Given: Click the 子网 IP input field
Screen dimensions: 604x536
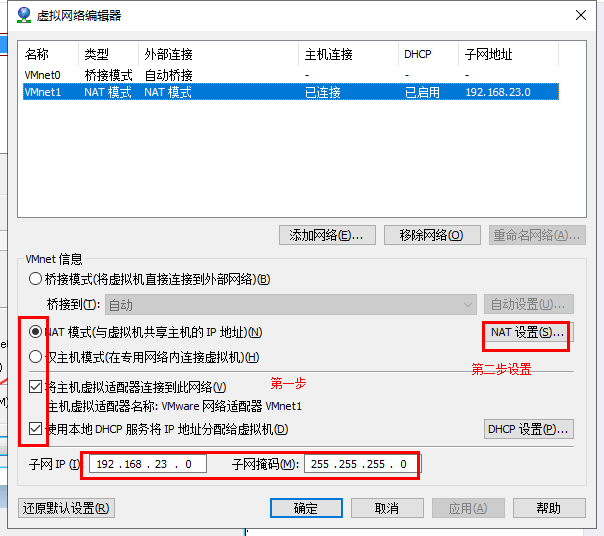Looking at the screenshot, I should coord(148,464).
